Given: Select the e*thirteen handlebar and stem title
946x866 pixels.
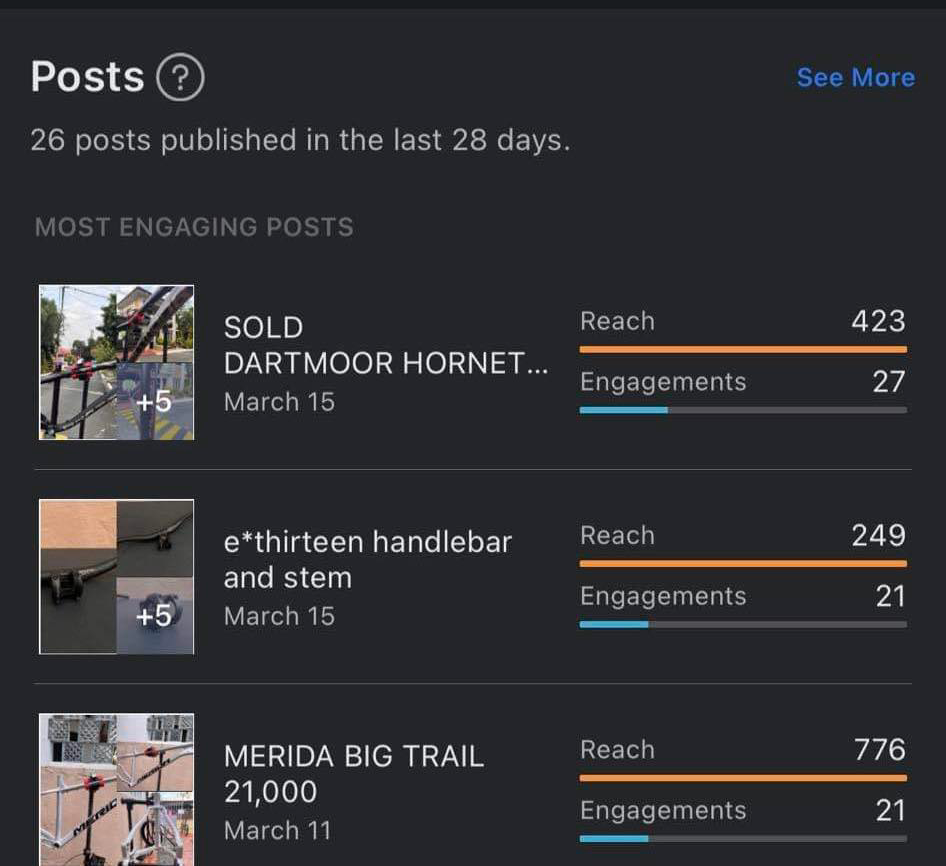Looking at the screenshot, I should pyautogui.click(x=367, y=559).
